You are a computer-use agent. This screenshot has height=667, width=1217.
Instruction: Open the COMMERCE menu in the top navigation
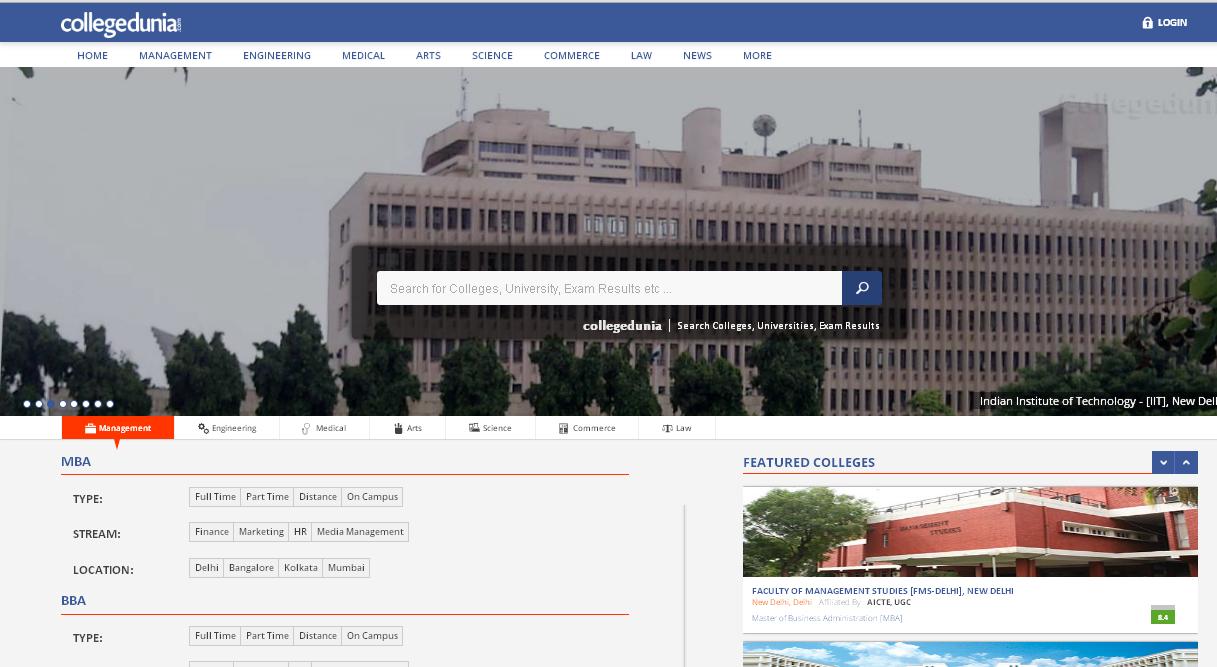point(572,55)
